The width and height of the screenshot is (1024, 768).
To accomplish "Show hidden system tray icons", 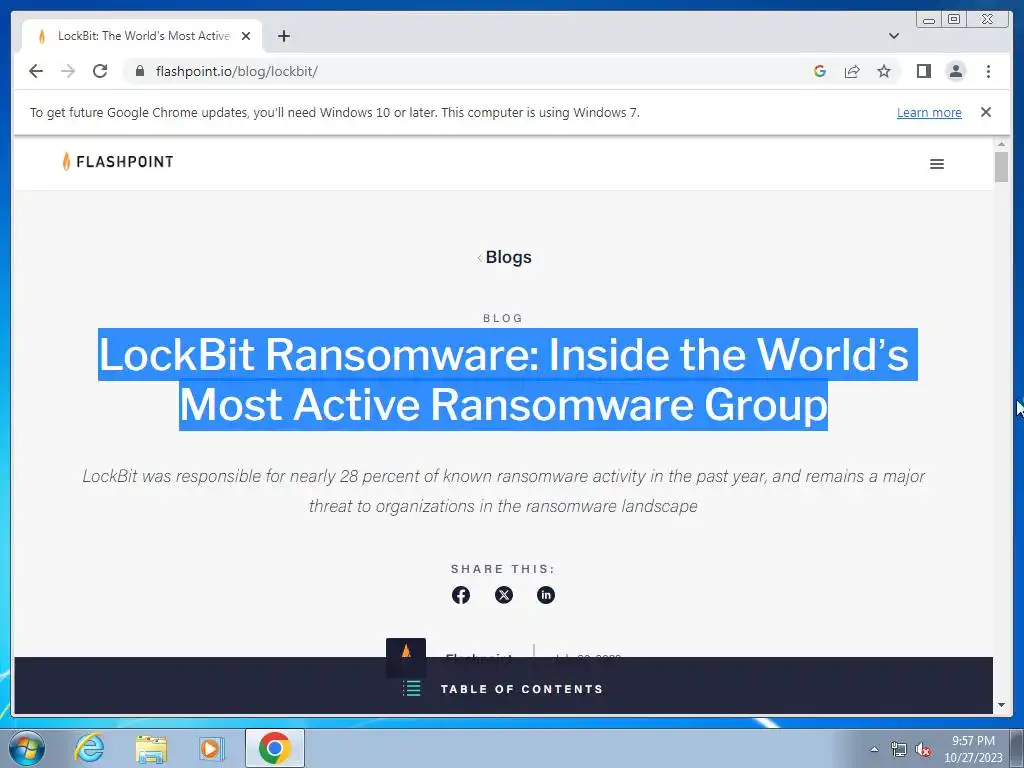I will click(874, 749).
